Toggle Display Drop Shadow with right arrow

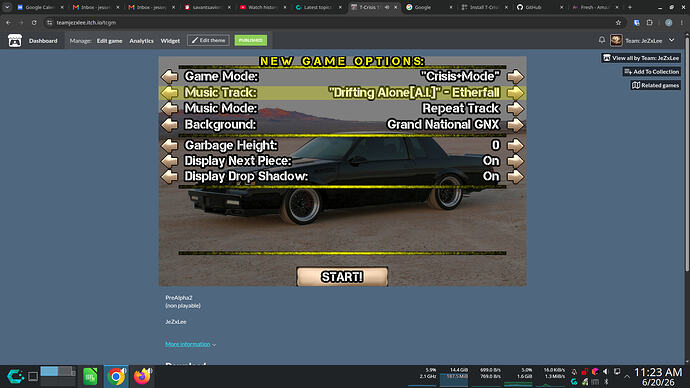click(x=515, y=176)
